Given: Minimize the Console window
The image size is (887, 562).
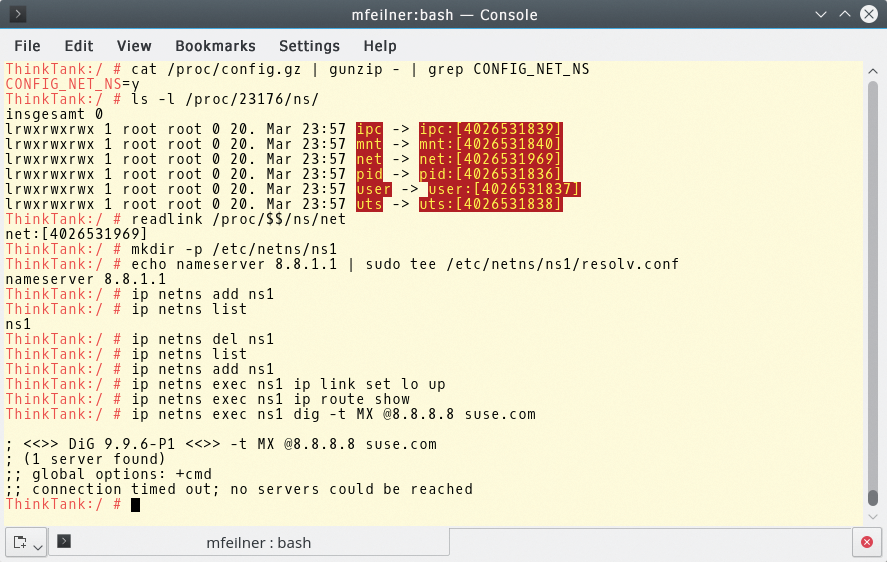Looking at the screenshot, I should [821, 14].
